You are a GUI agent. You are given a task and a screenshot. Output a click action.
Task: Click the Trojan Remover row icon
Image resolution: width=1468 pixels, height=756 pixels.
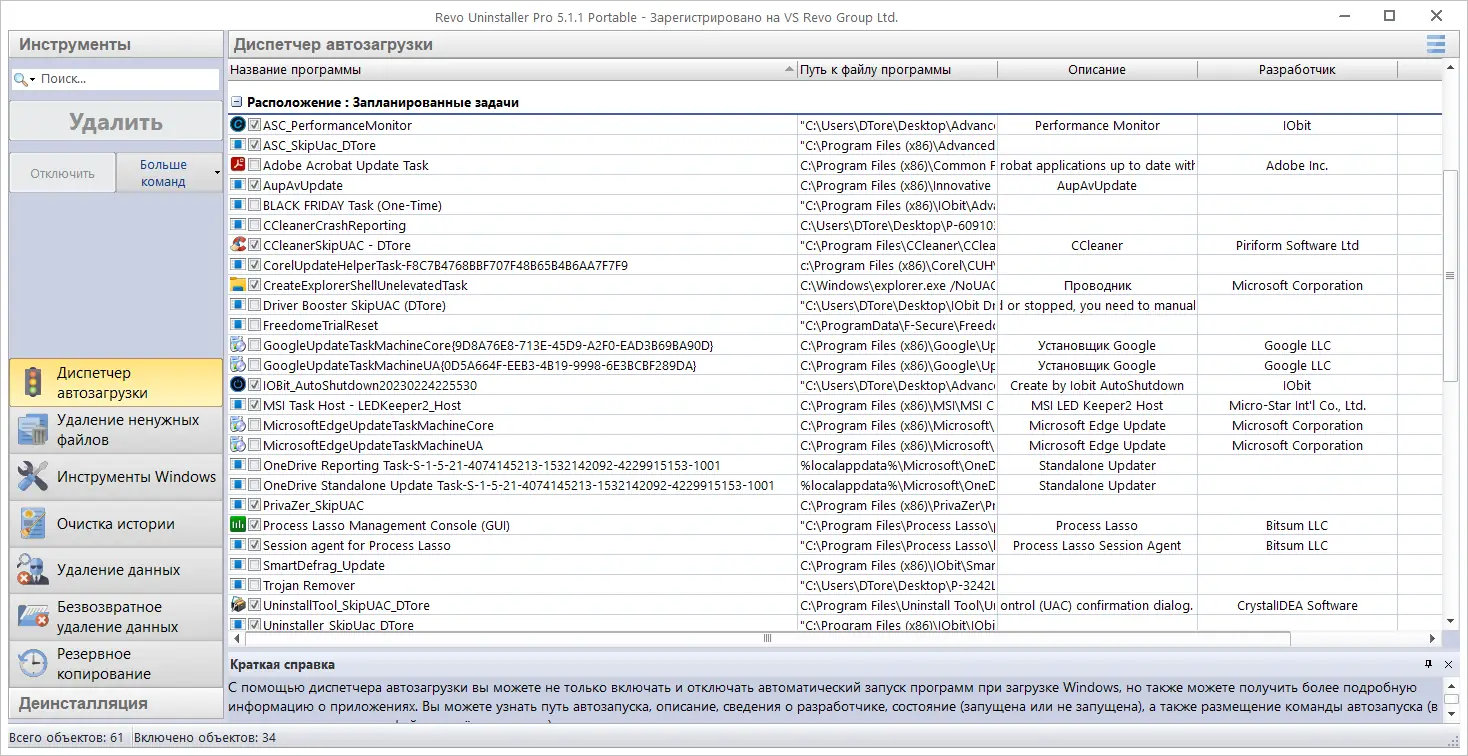pyautogui.click(x=238, y=585)
